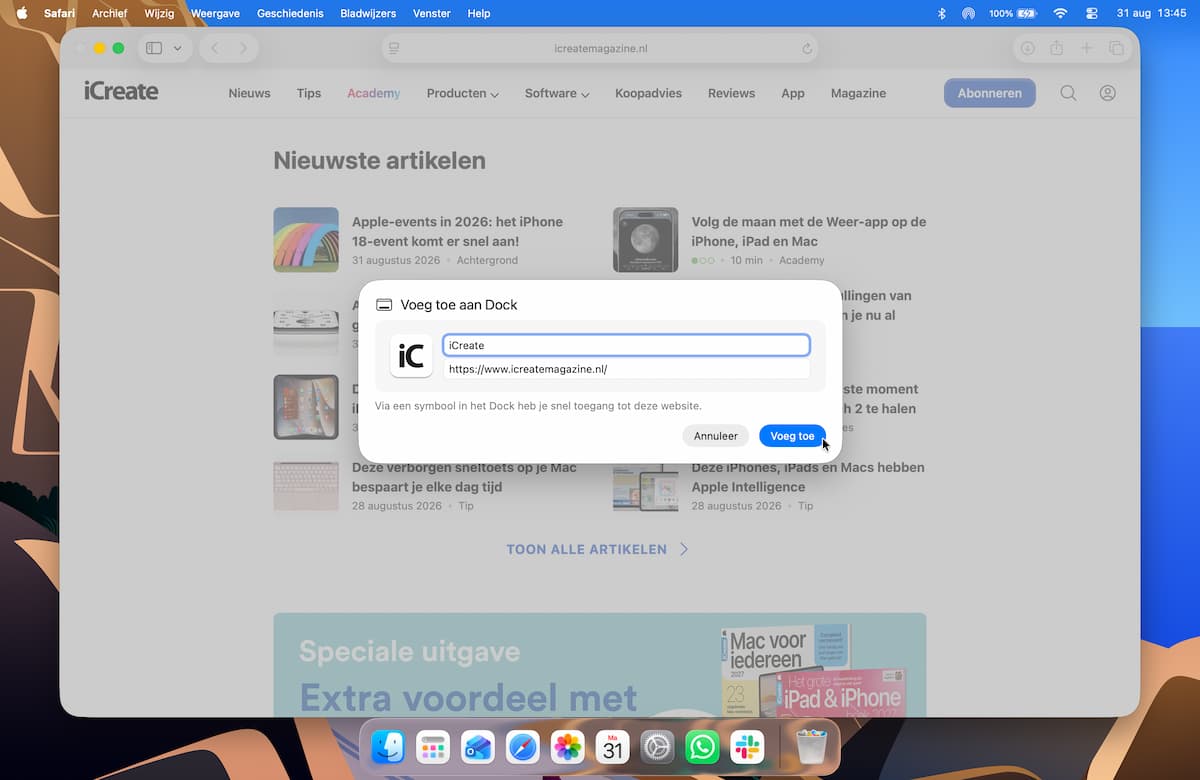
Task: Expand the Software dropdown menu
Action: tap(557, 93)
